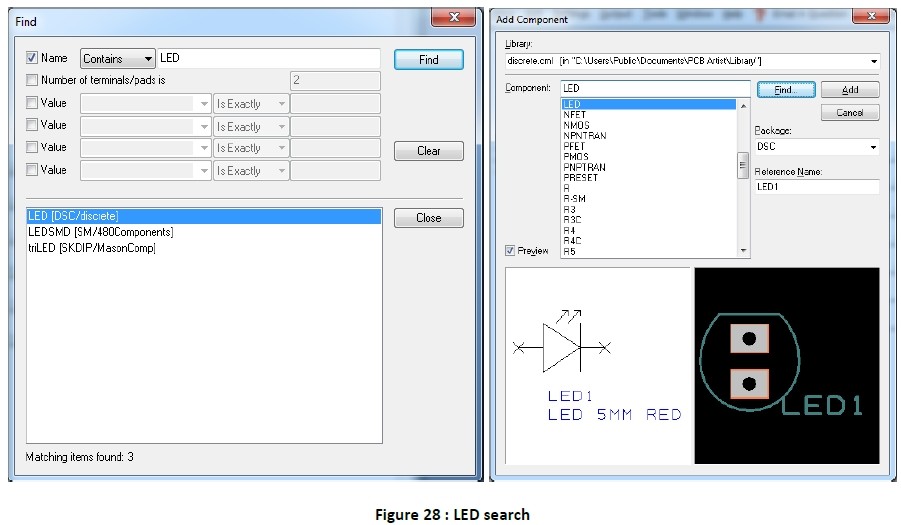Select LED [DSC/discrete] search result

[75, 216]
